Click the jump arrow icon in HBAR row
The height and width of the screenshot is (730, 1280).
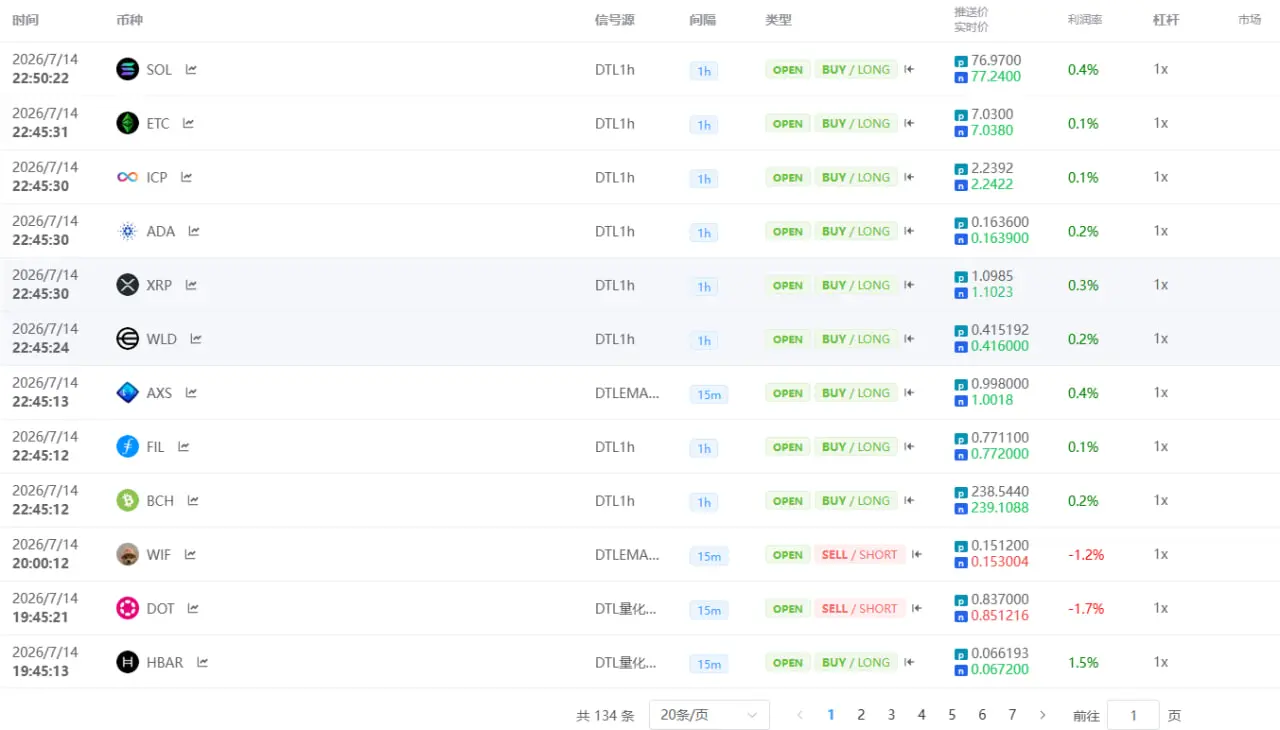click(x=909, y=662)
